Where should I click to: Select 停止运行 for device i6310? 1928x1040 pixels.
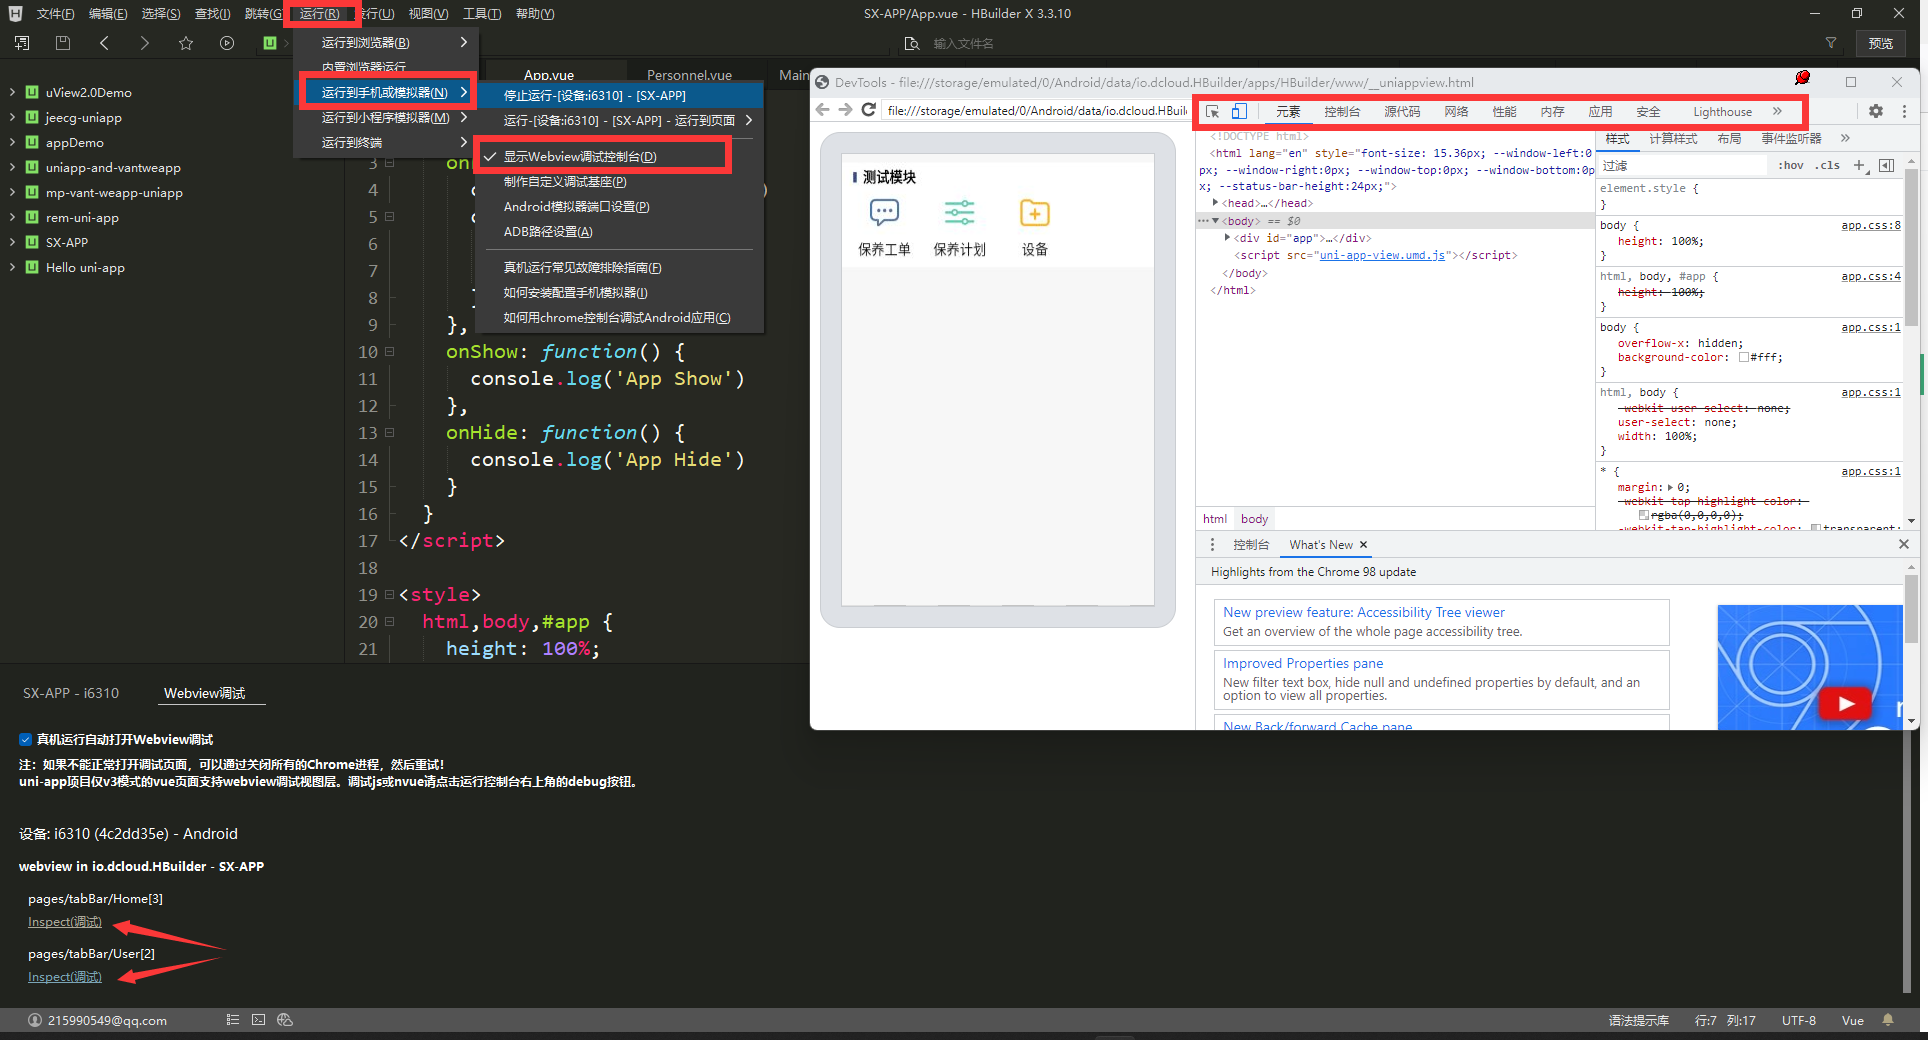(x=595, y=96)
